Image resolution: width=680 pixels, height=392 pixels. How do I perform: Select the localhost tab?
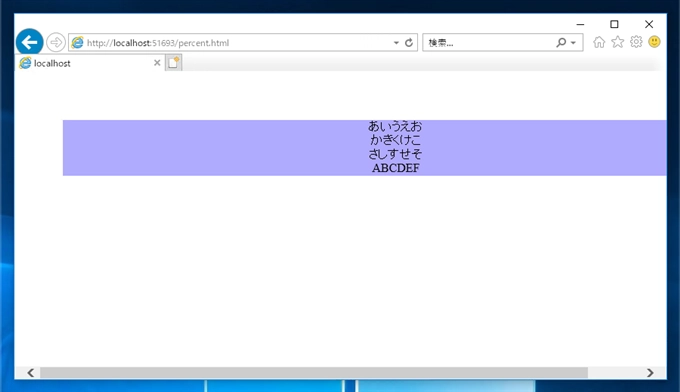coord(90,63)
